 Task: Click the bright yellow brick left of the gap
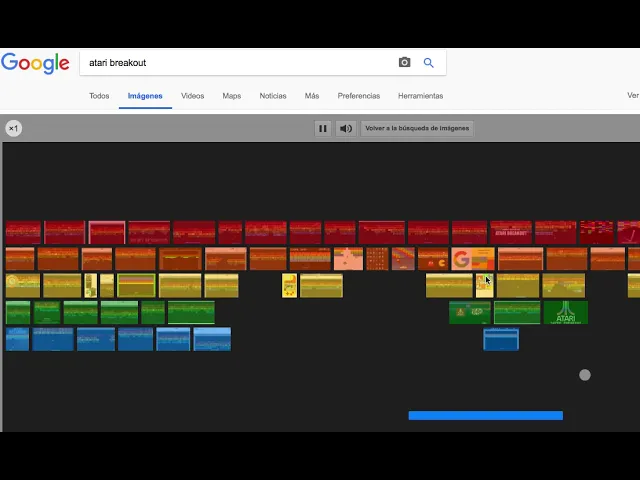(289, 285)
